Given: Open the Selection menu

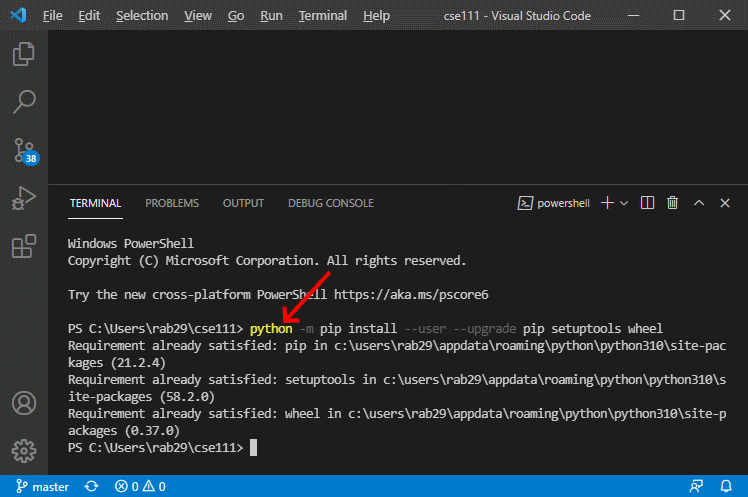Looking at the screenshot, I should [x=142, y=16].
